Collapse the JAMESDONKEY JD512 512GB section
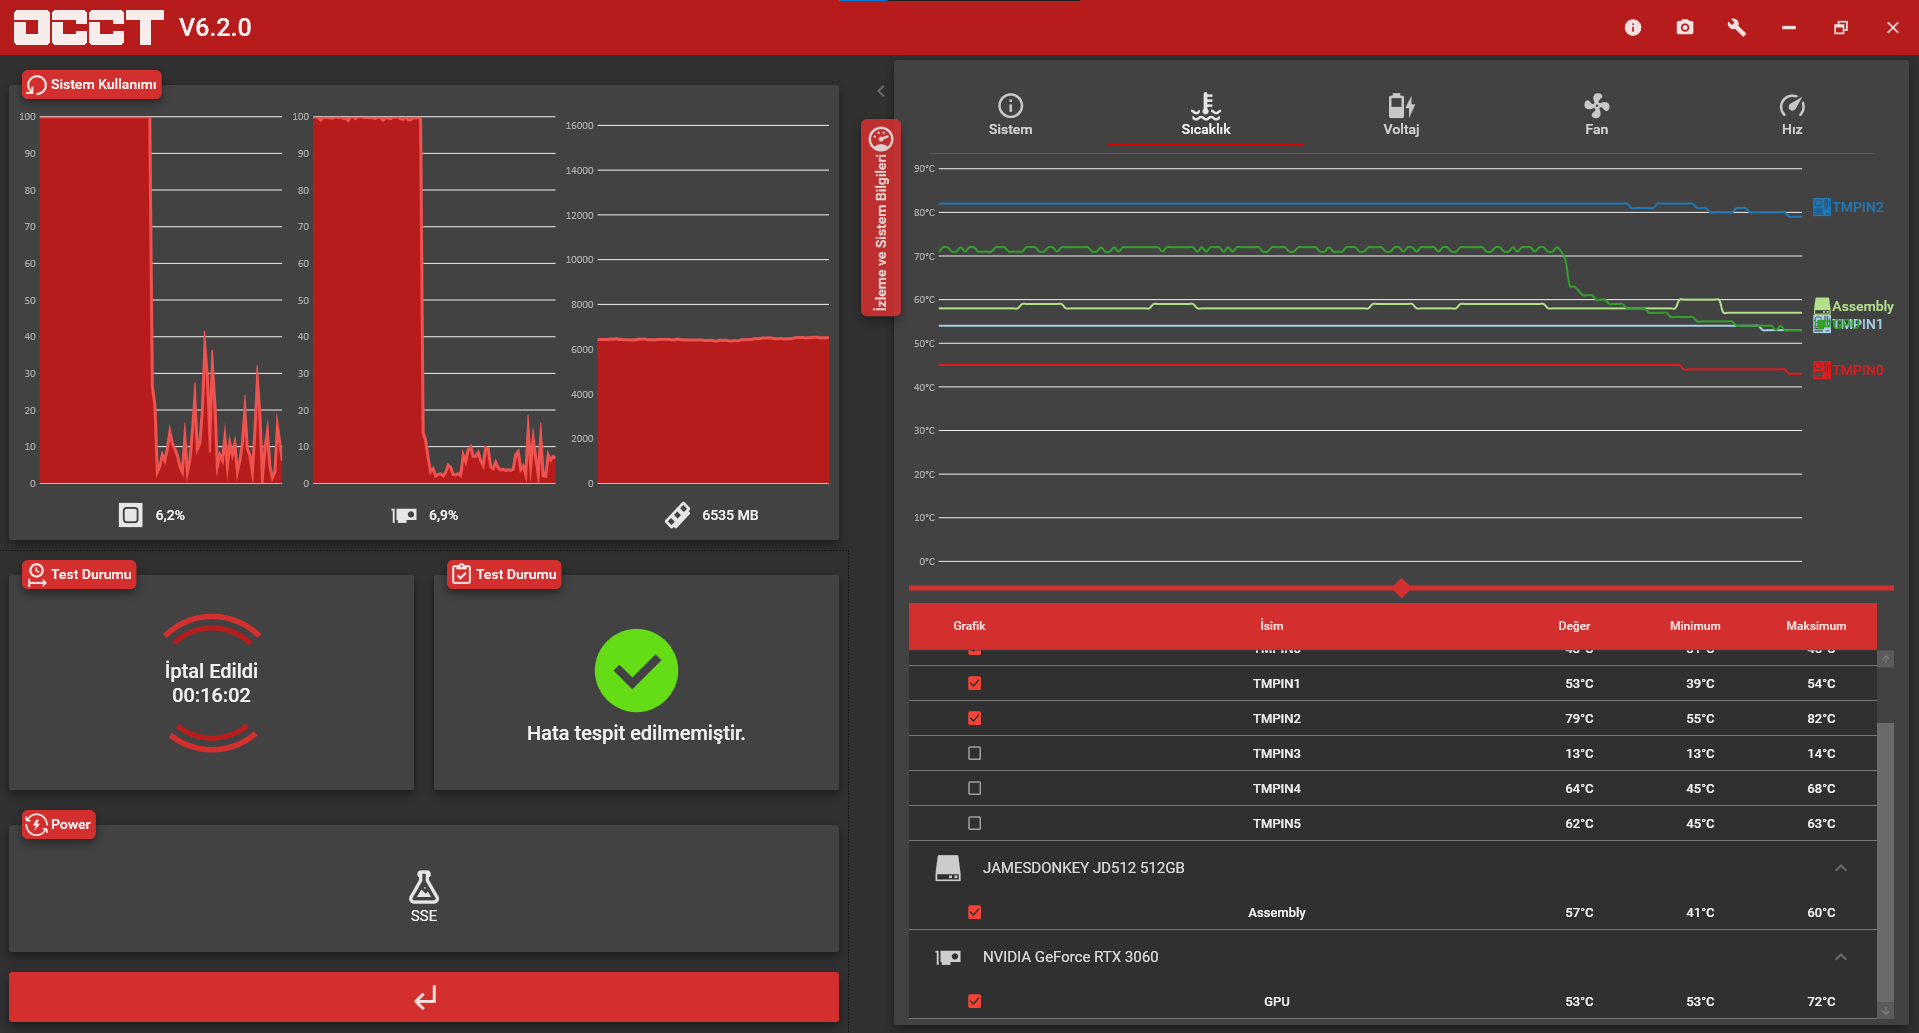Image resolution: width=1919 pixels, height=1033 pixels. (1841, 868)
